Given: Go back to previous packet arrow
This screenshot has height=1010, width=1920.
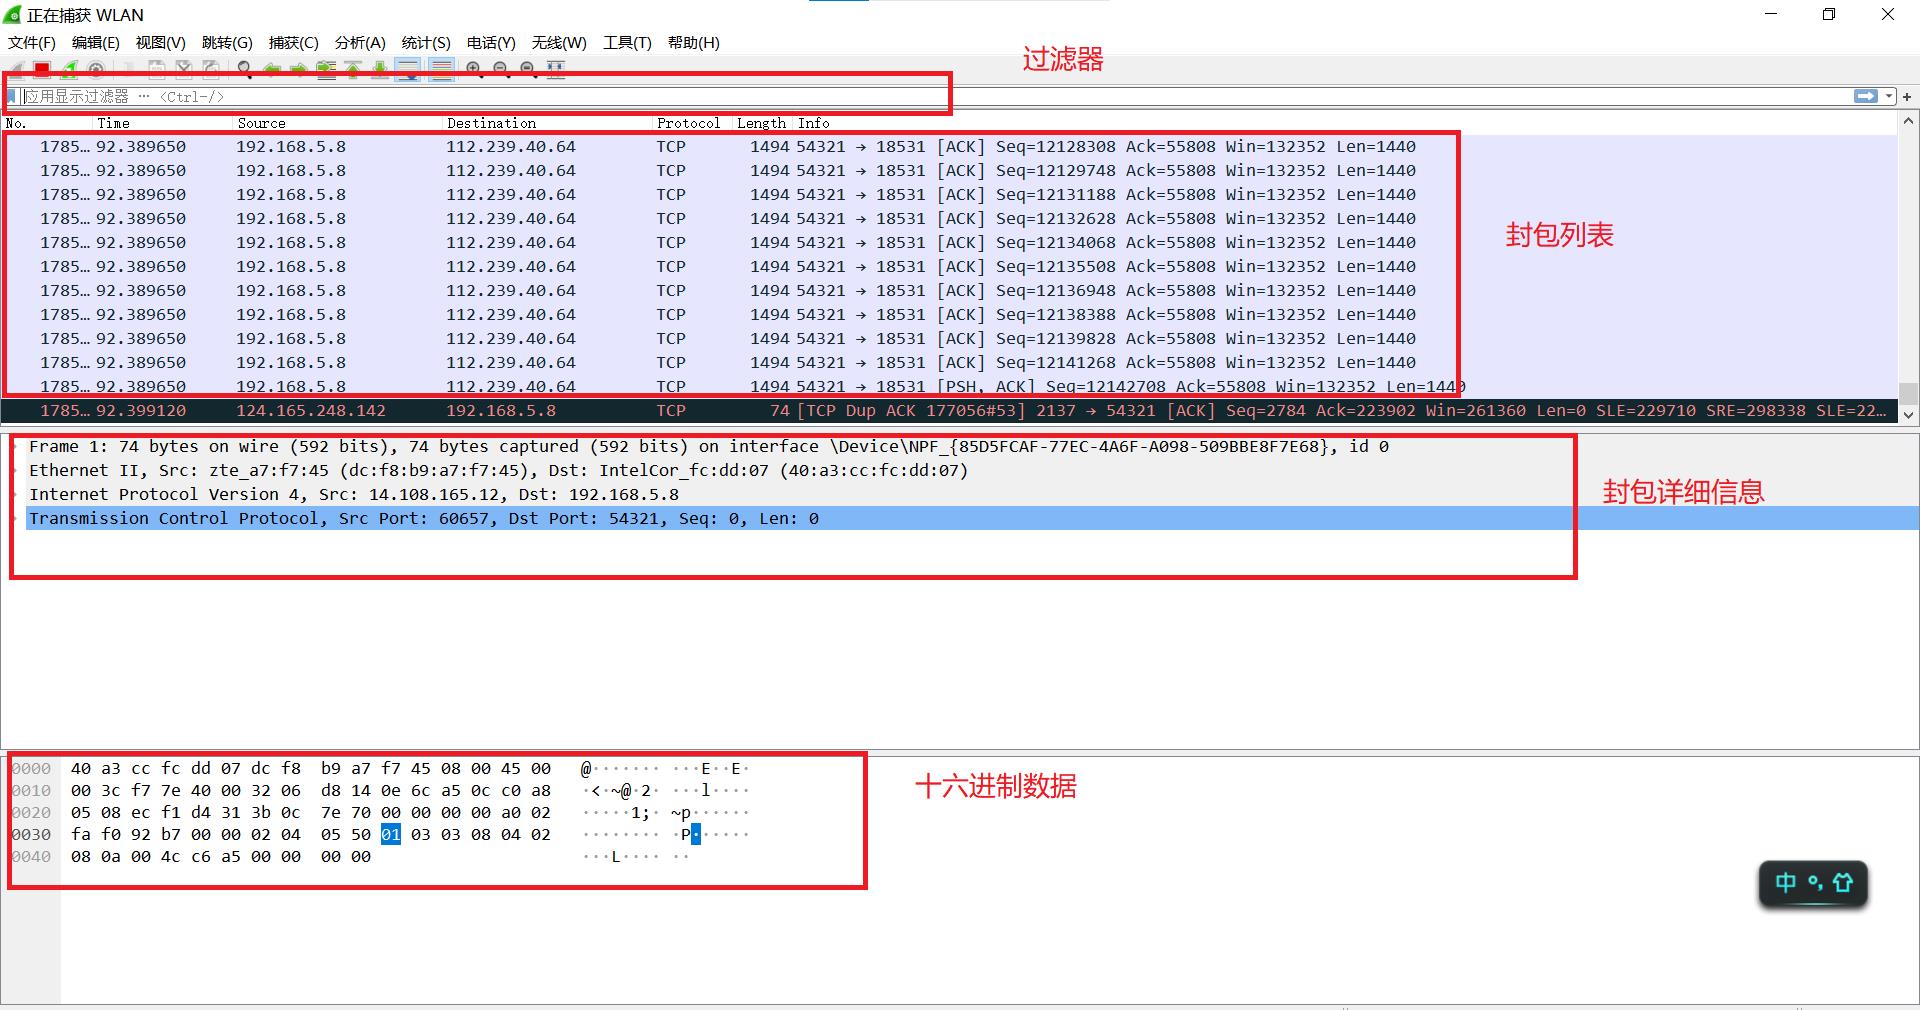Looking at the screenshot, I should click(x=272, y=69).
